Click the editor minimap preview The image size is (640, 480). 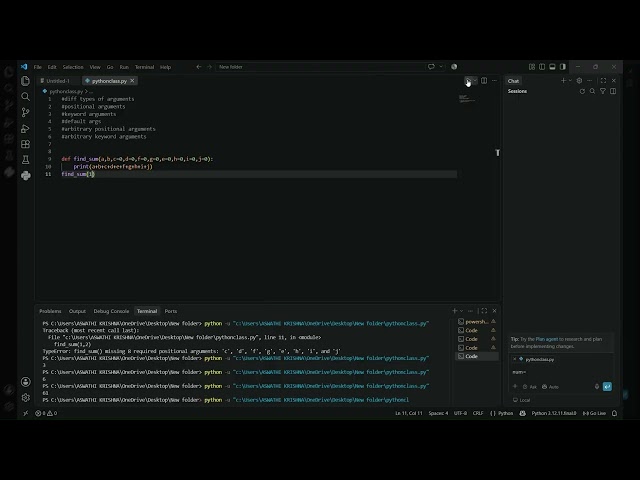pyautogui.click(x=467, y=98)
